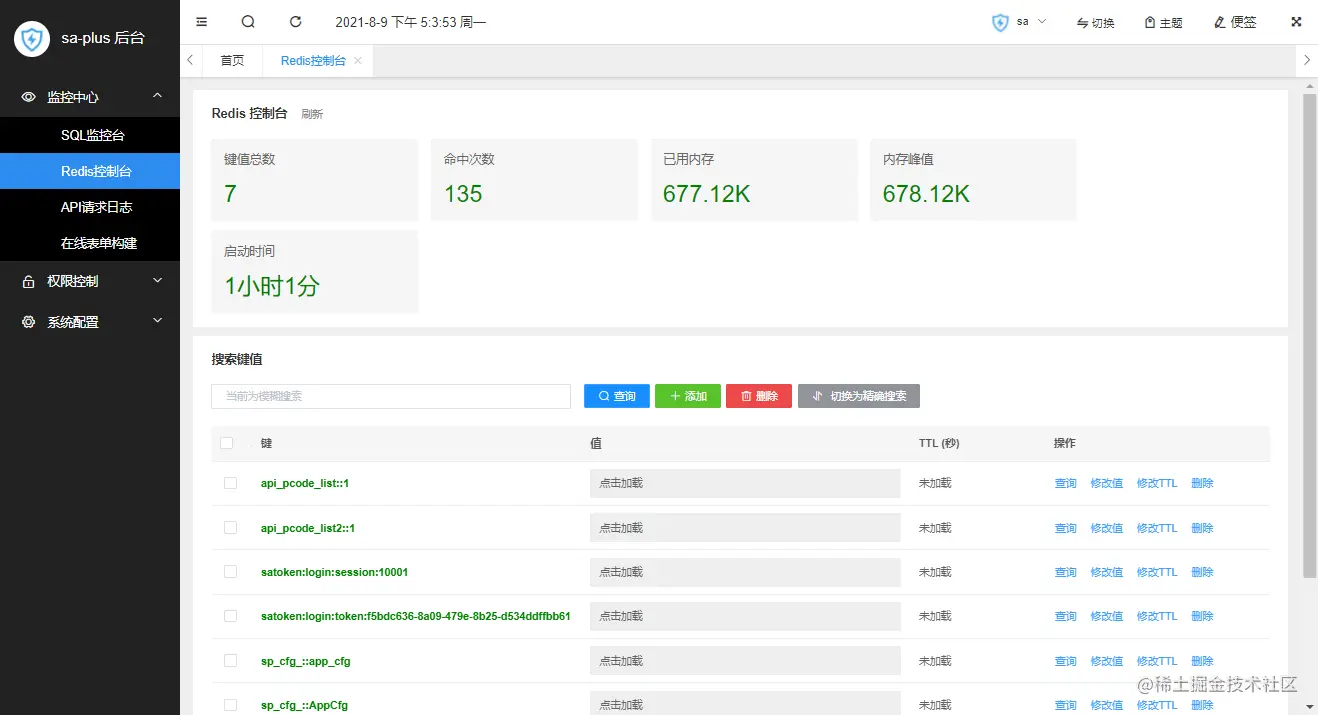Click the 已用内存 value 677.12K
The height and width of the screenshot is (715, 1318).
[x=707, y=194]
